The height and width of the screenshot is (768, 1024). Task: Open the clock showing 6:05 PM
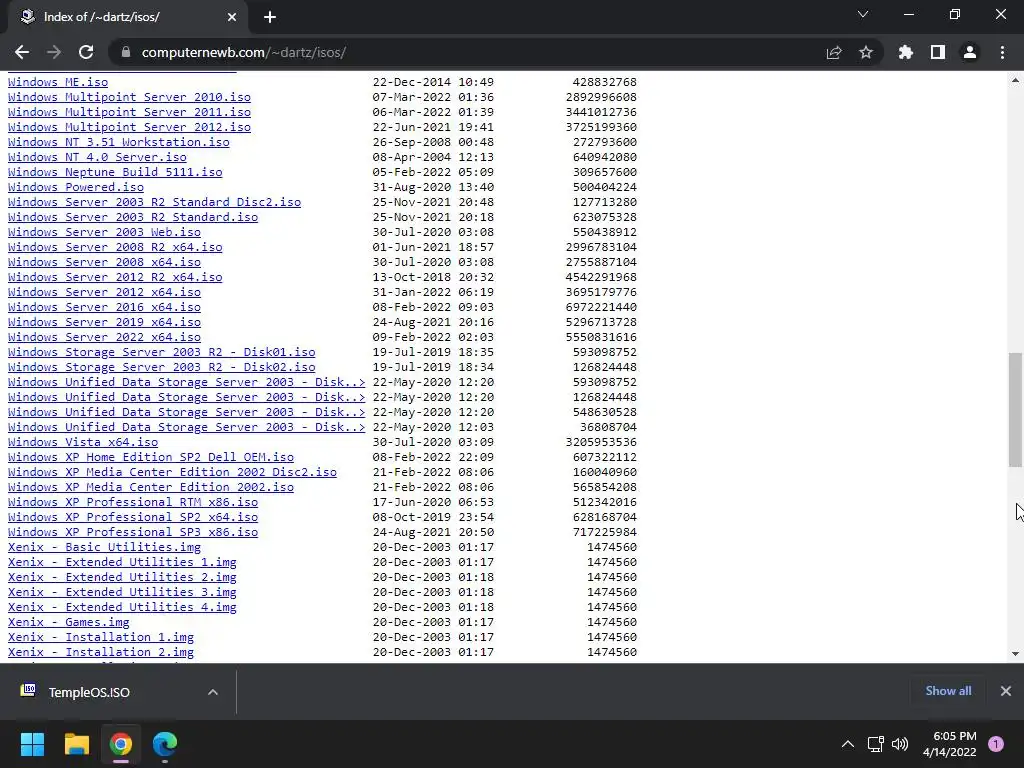950,744
